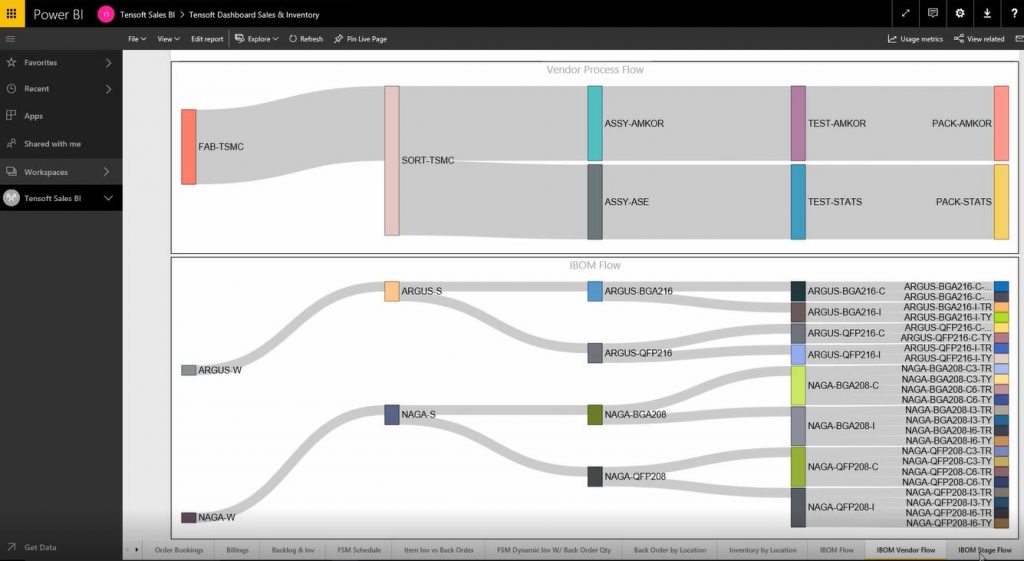Switch to the IBOM Flow tab
Screen dimensions: 1024x561
[837, 550]
